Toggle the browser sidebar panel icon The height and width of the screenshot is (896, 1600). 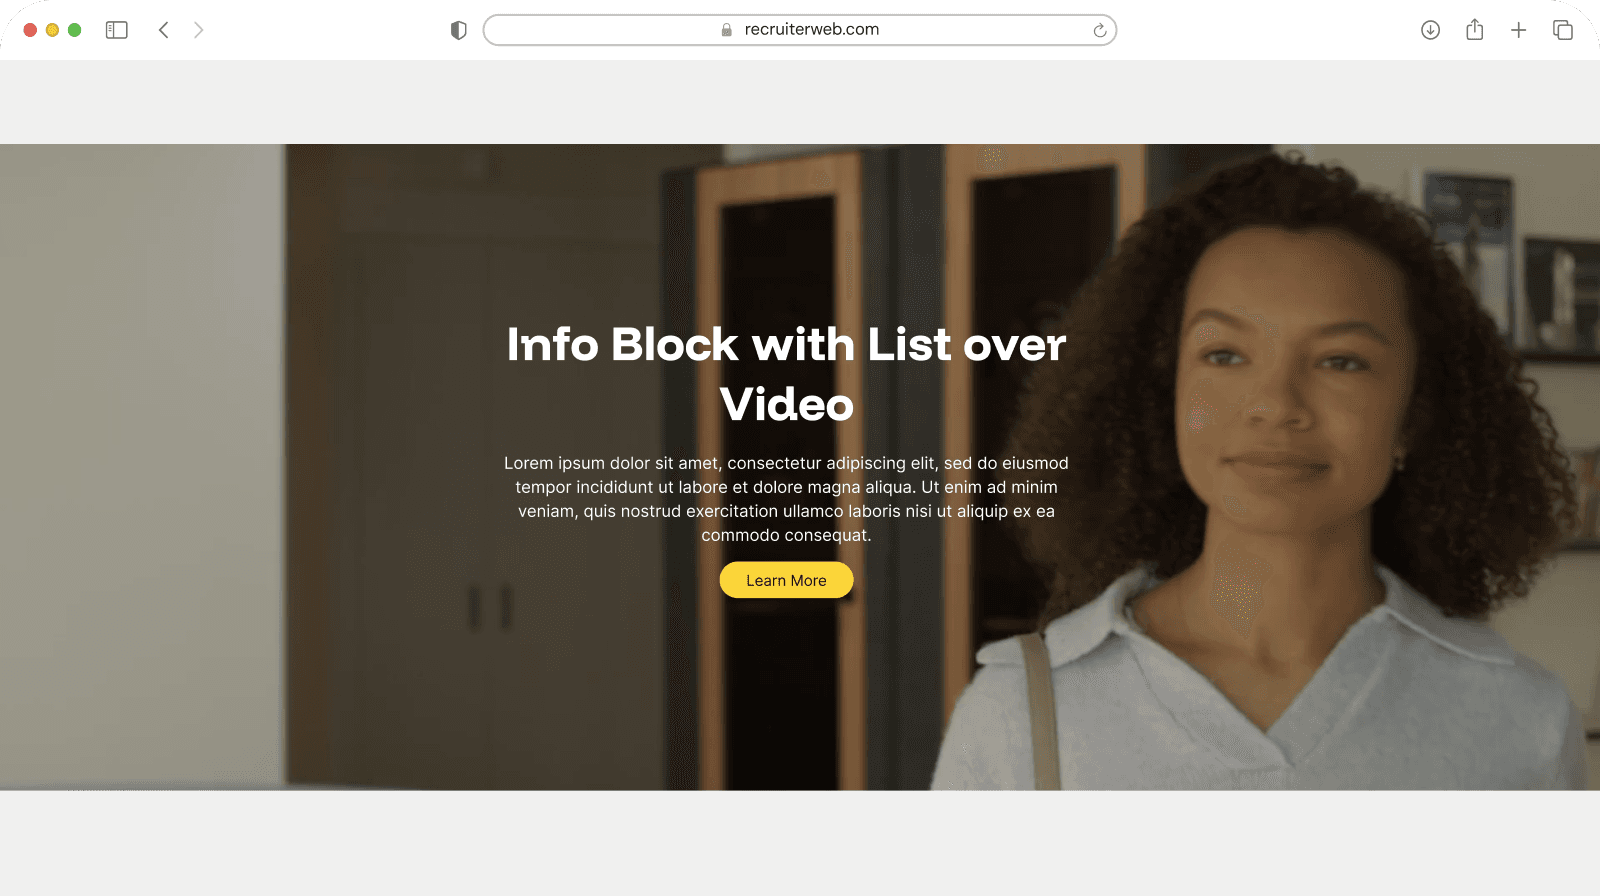click(117, 30)
